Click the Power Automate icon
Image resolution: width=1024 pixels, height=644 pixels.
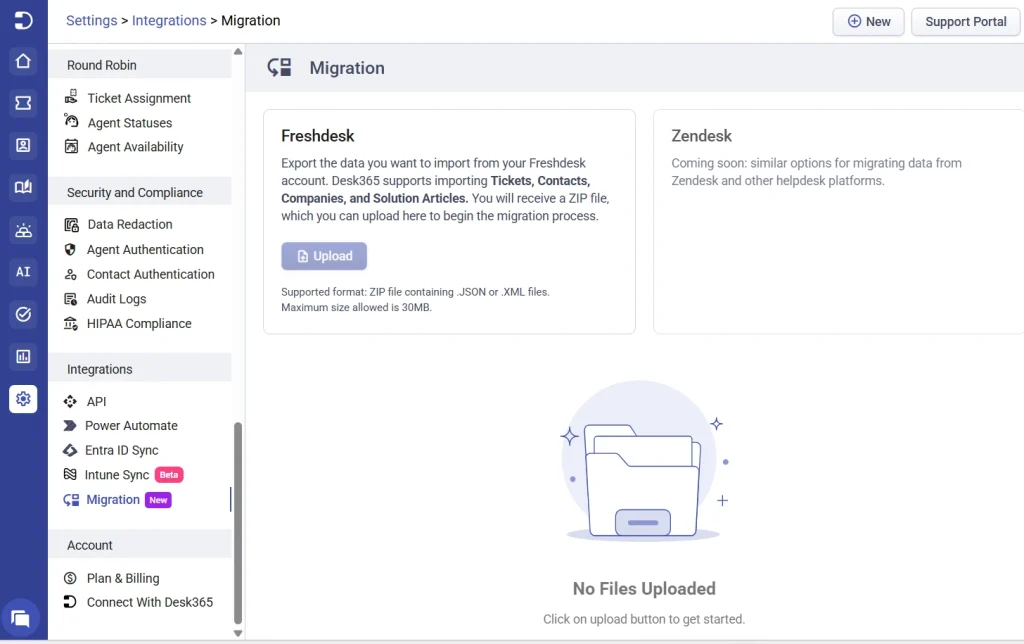(x=69, y=425)
